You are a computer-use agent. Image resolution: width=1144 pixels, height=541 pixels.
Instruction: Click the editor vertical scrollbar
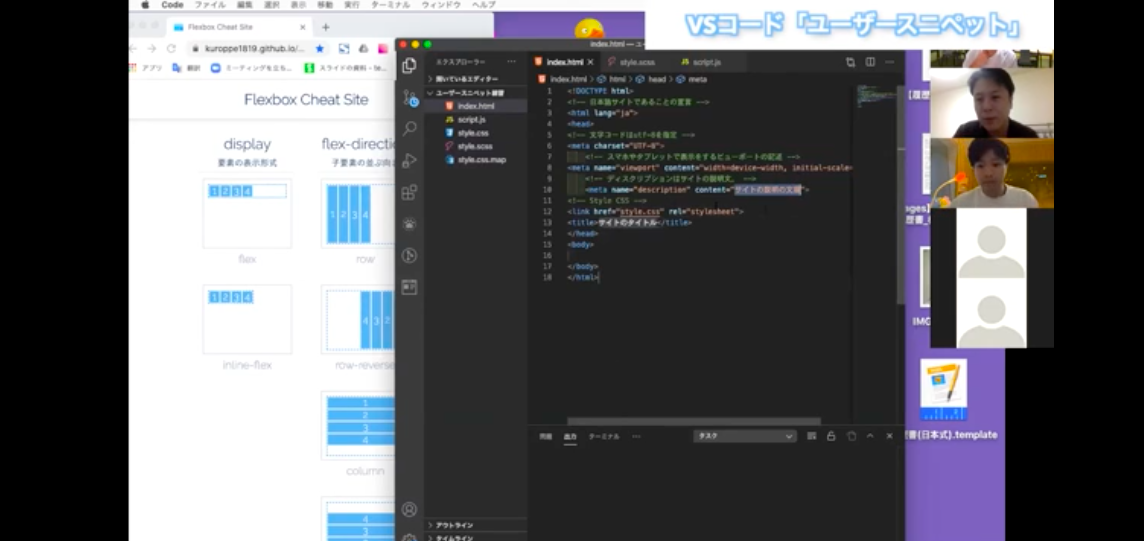pyautogui.click(x=900, y=195)
